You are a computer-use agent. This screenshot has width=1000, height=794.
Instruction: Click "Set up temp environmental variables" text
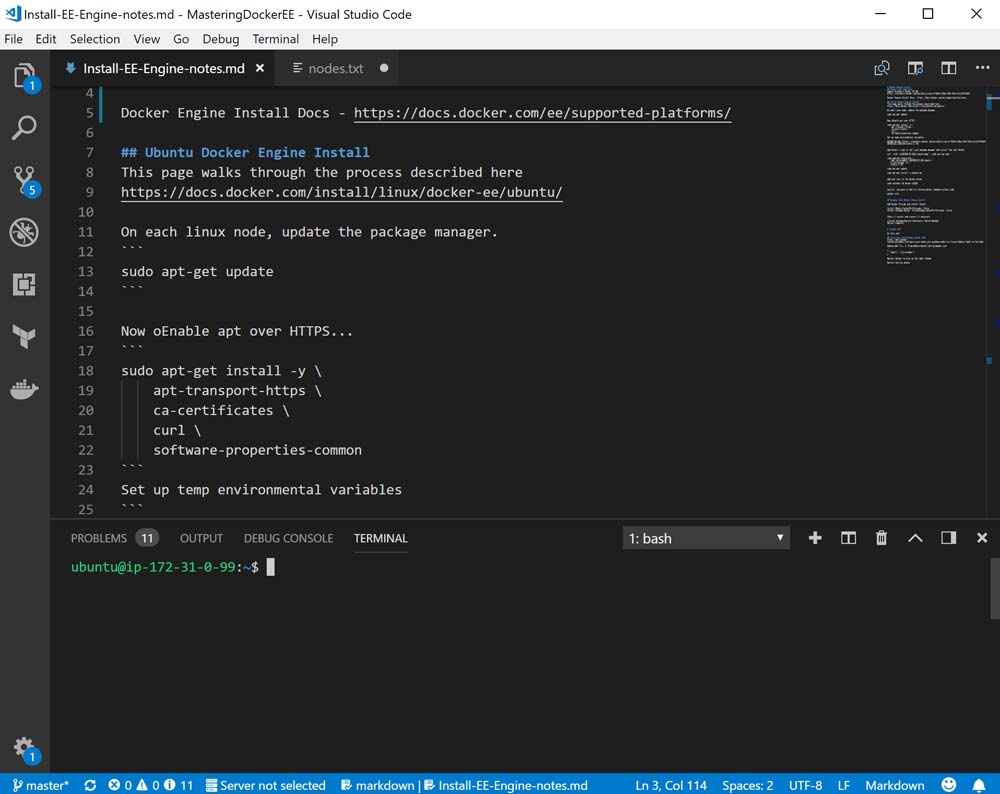tap(261, 489)
